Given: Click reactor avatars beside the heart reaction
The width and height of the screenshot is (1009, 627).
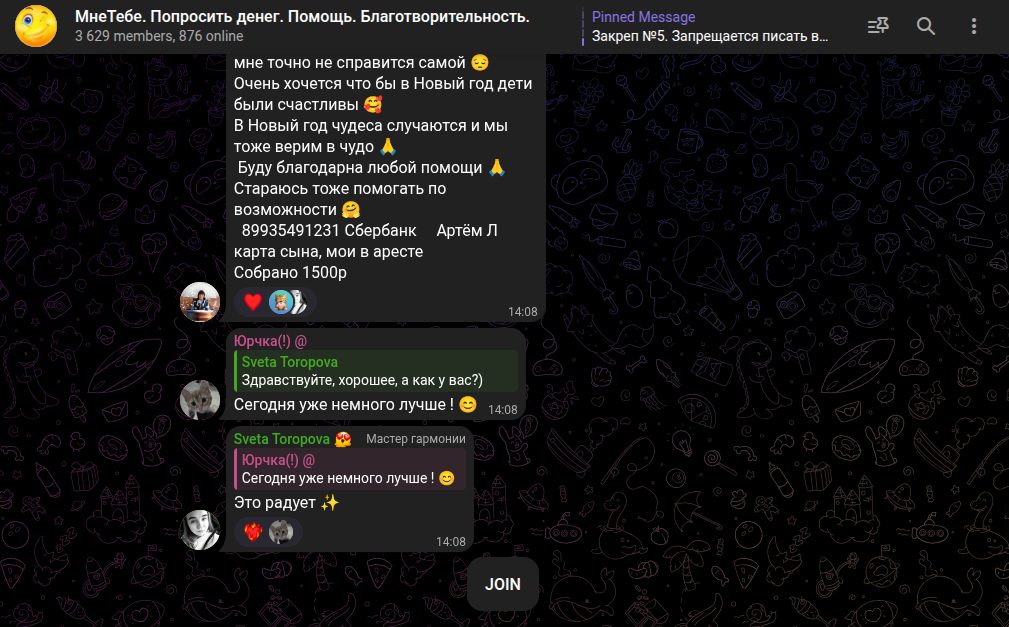Looking at the screenshot, I should click(x=288, y=302).
